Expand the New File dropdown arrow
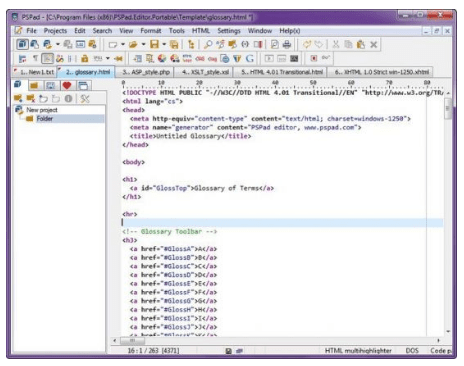Viewport: 464px width, 366px height. [x=123, y=44]
